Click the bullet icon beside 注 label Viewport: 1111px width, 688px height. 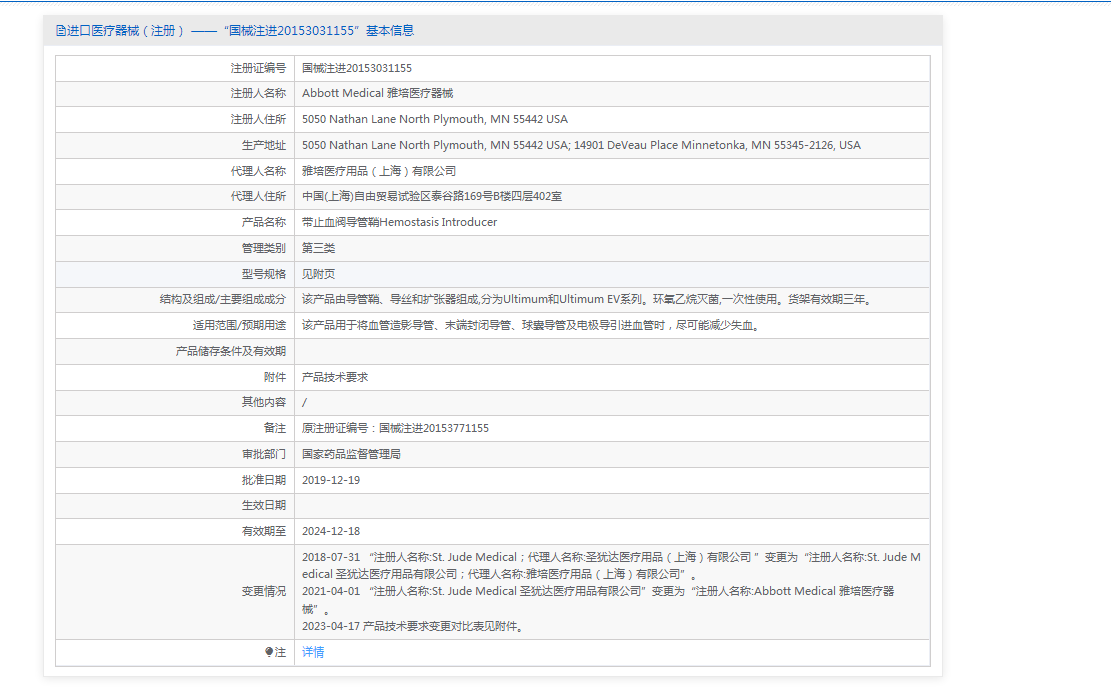pyautogui.click(x=269, y=652)
